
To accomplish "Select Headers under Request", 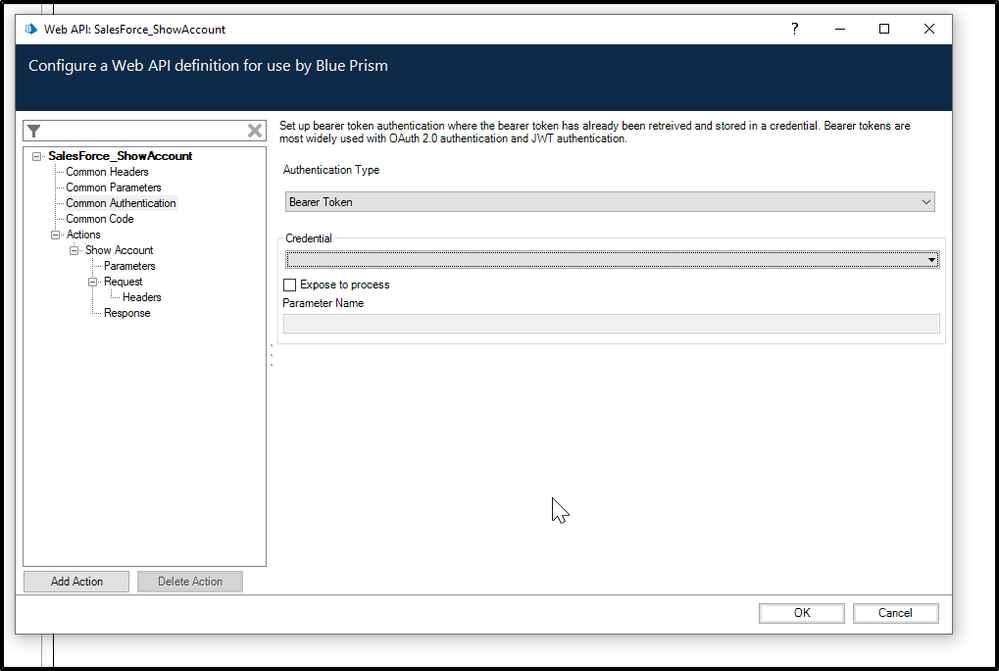I will point(141,298).
